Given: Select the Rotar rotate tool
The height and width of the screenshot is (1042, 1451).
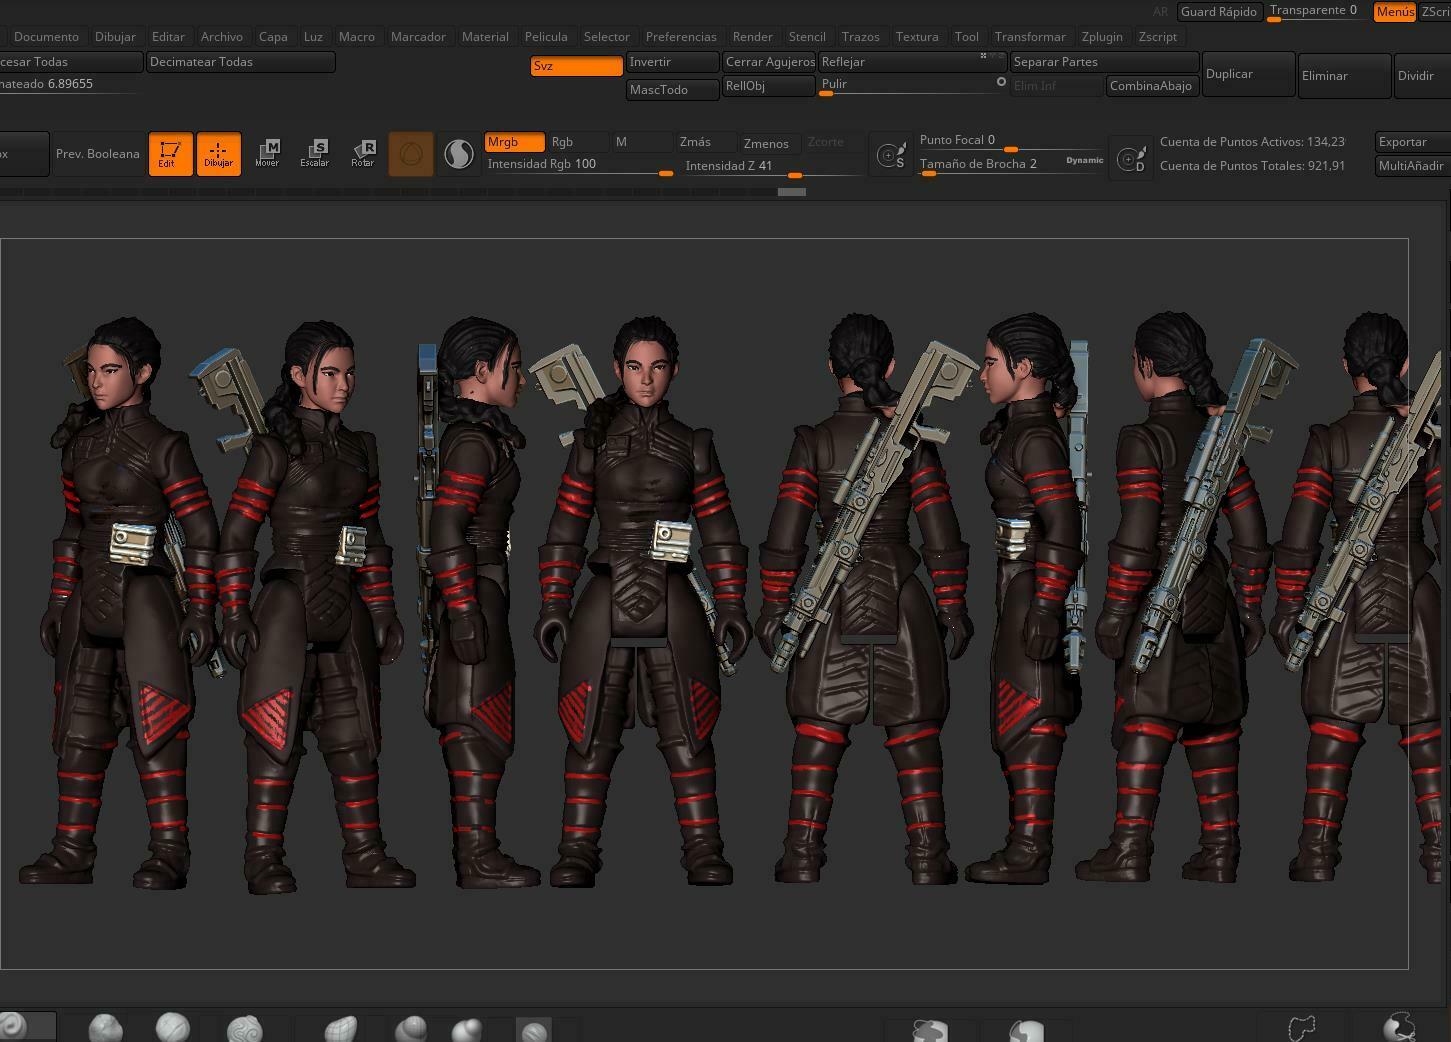Looking at the screenshot, I should (363, 153).
